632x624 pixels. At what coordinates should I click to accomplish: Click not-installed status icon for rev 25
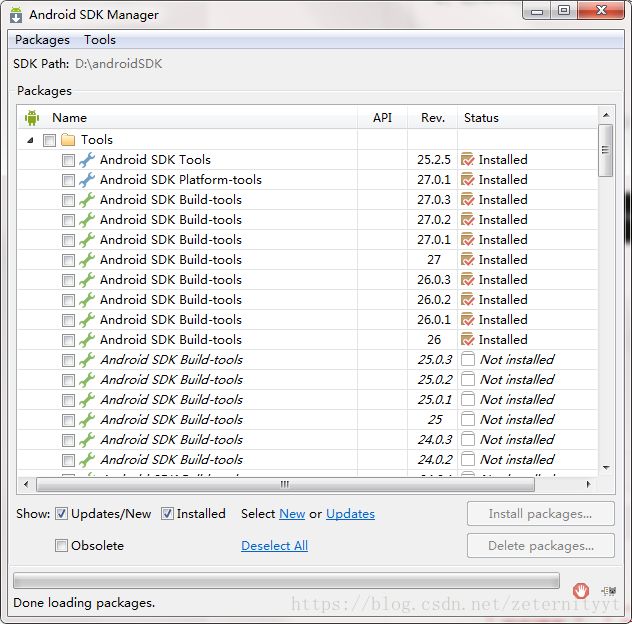pos(468,419)
